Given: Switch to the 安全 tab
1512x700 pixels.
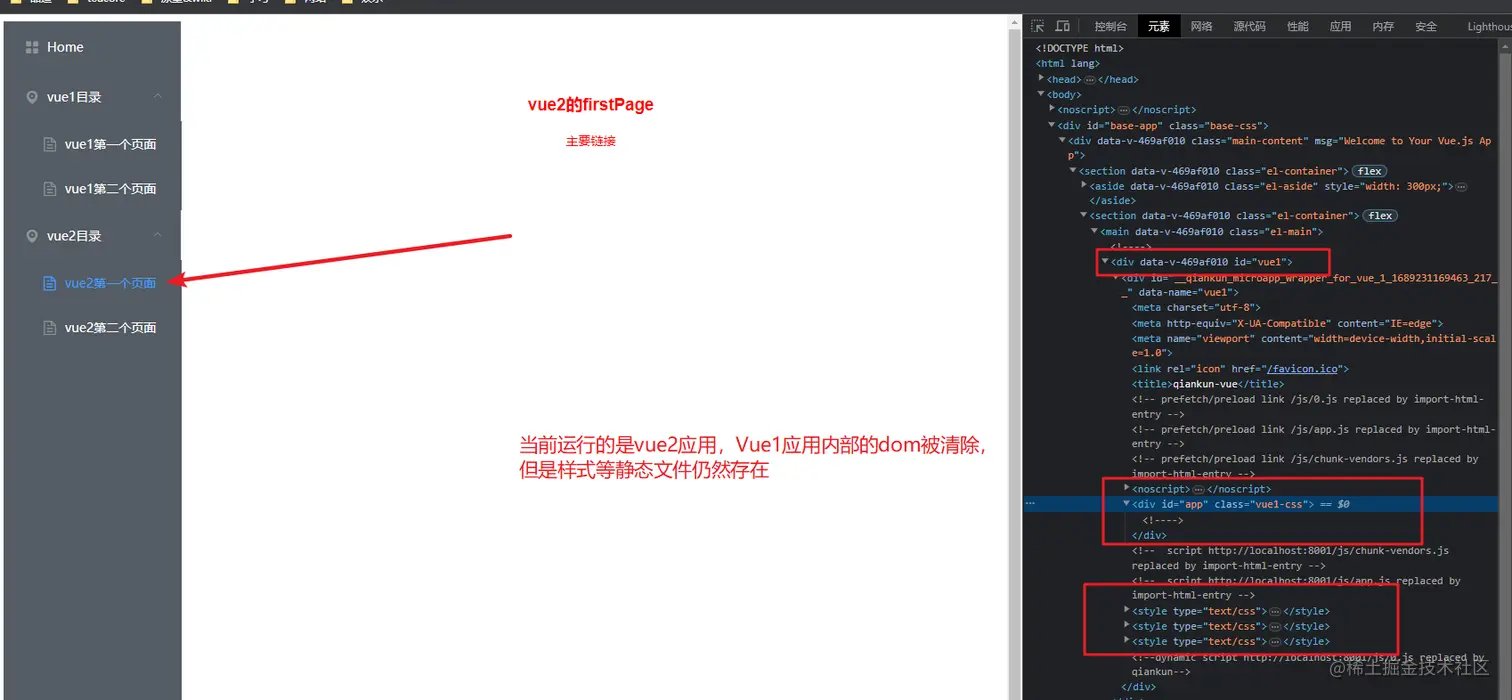Looking at the screenshot, I should point(1426,27).
